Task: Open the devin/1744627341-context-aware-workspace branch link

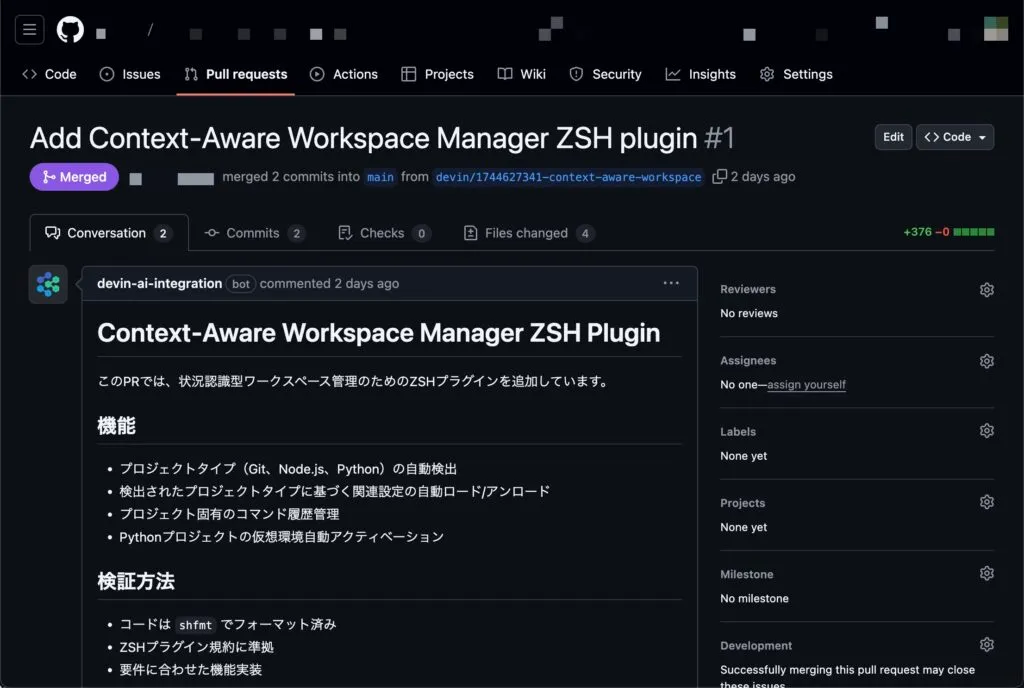Action: pyautogui.click(x=568, y=177)
